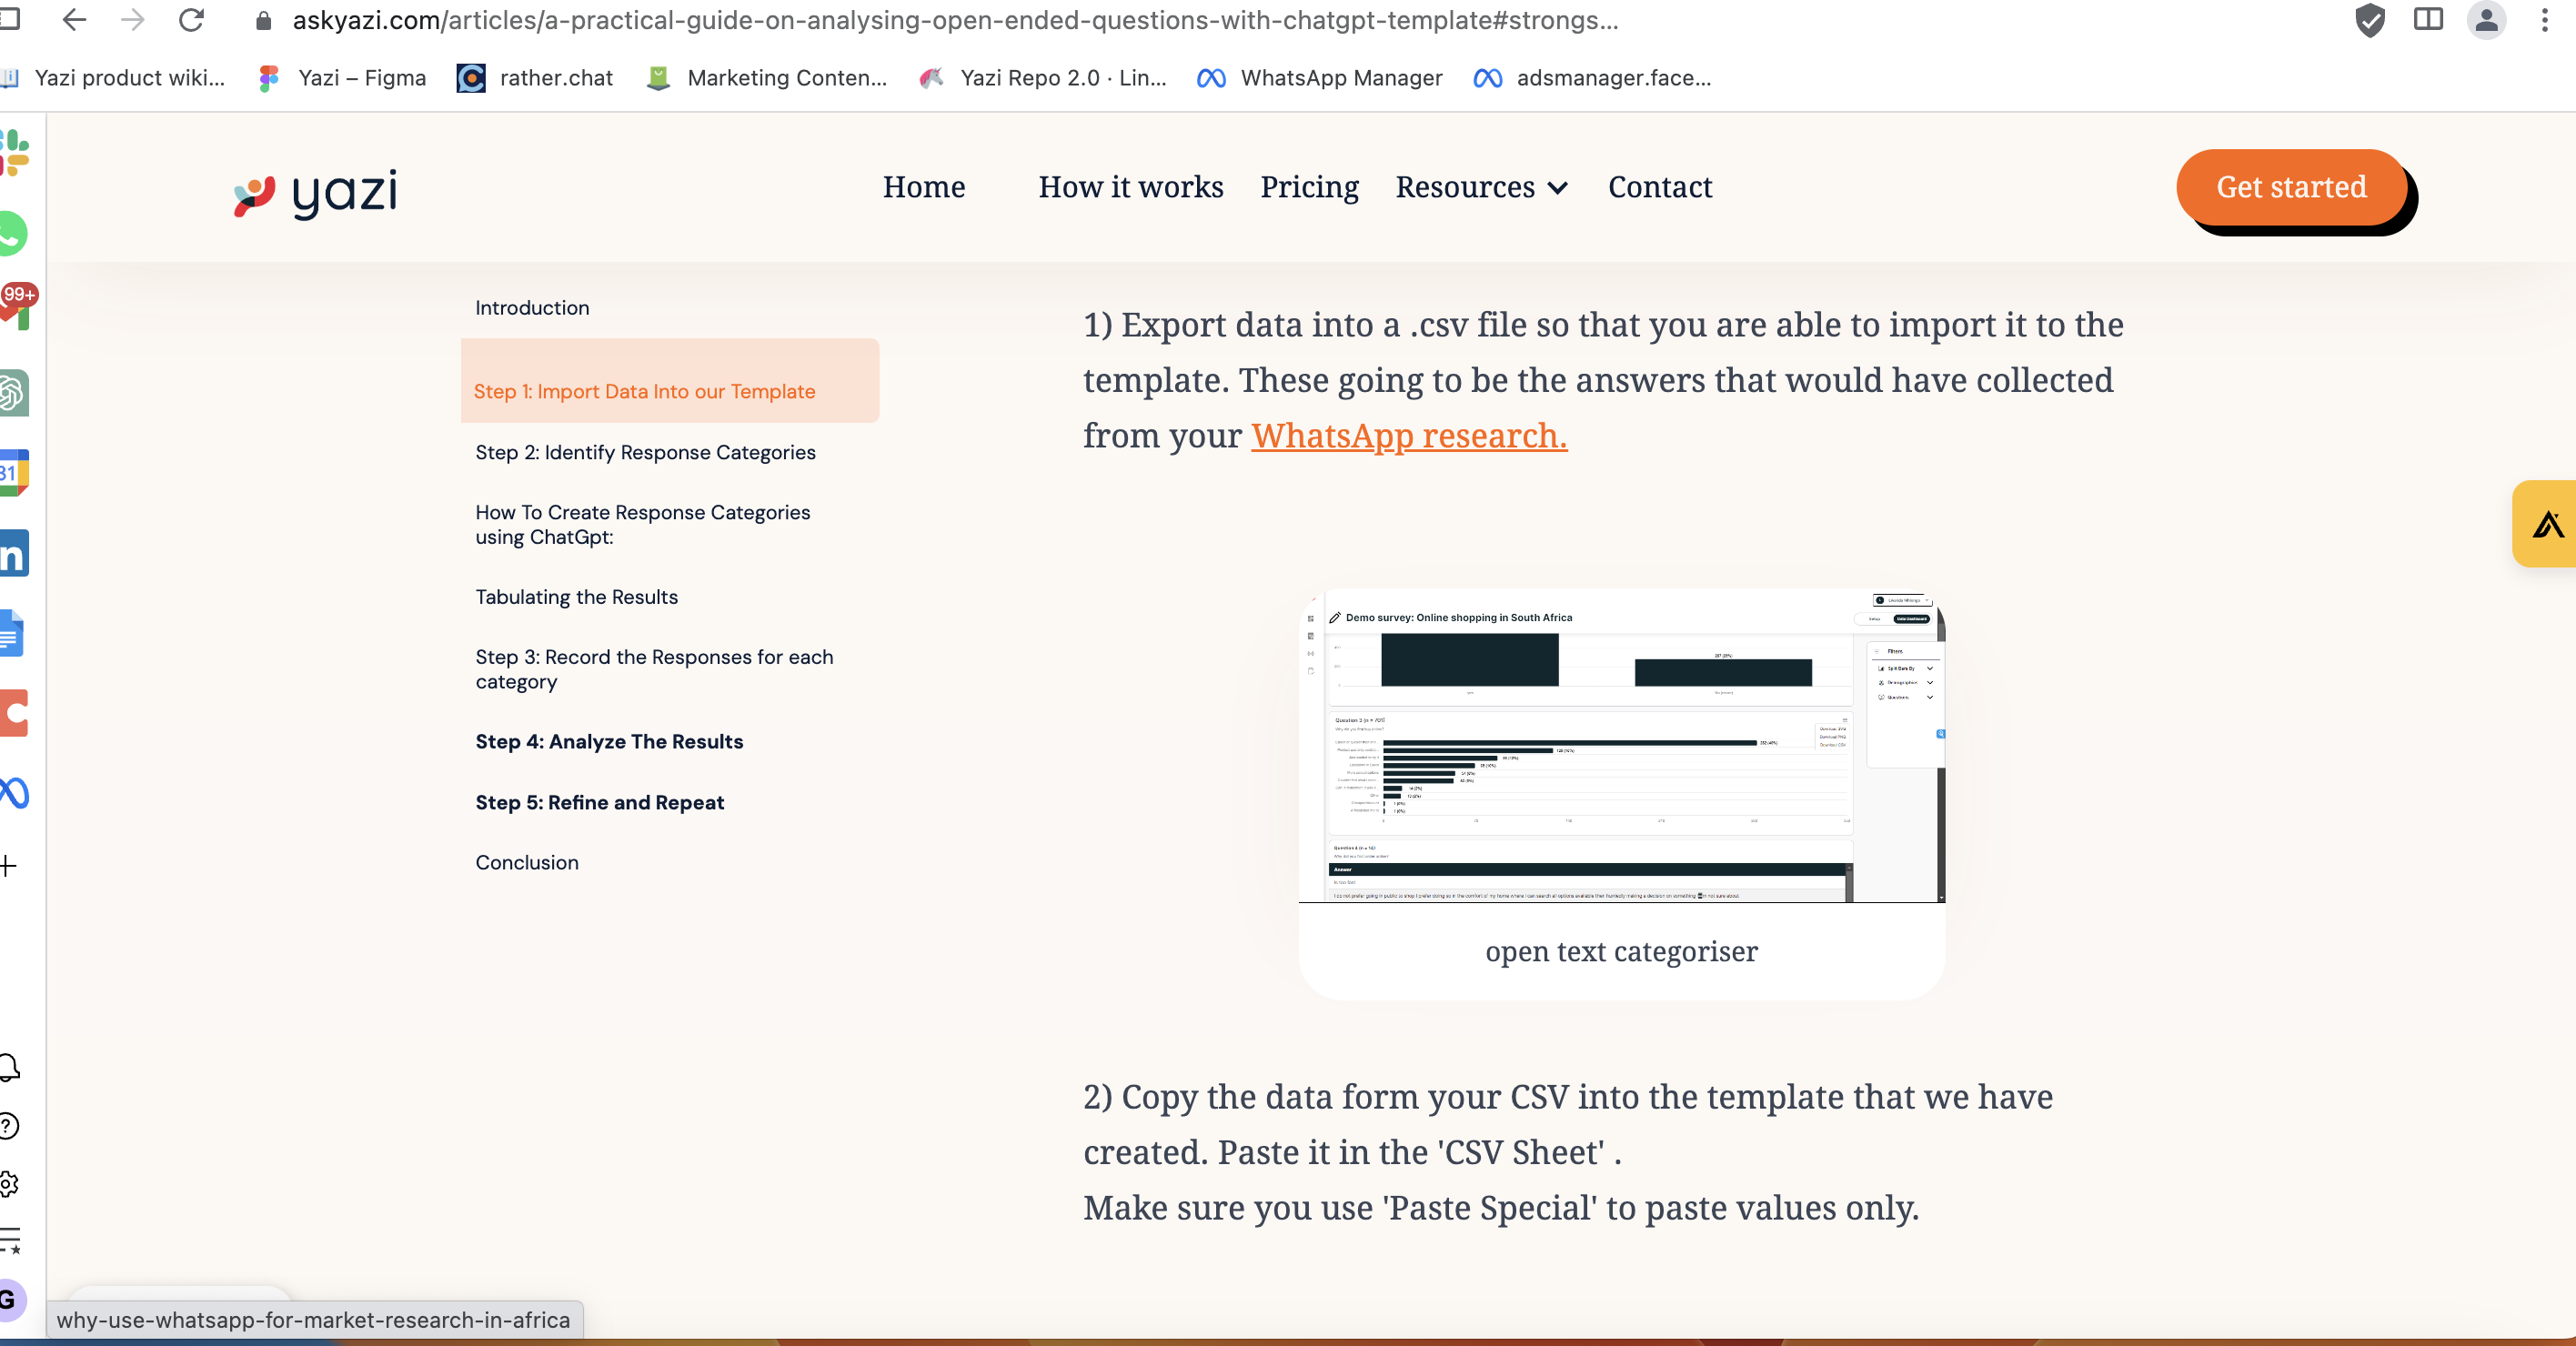Select 'Step 5: Refine and Repeat' in contents
Image resolution: width=2576 pixels, height=1346 pixels.
(x=599, y=802)
